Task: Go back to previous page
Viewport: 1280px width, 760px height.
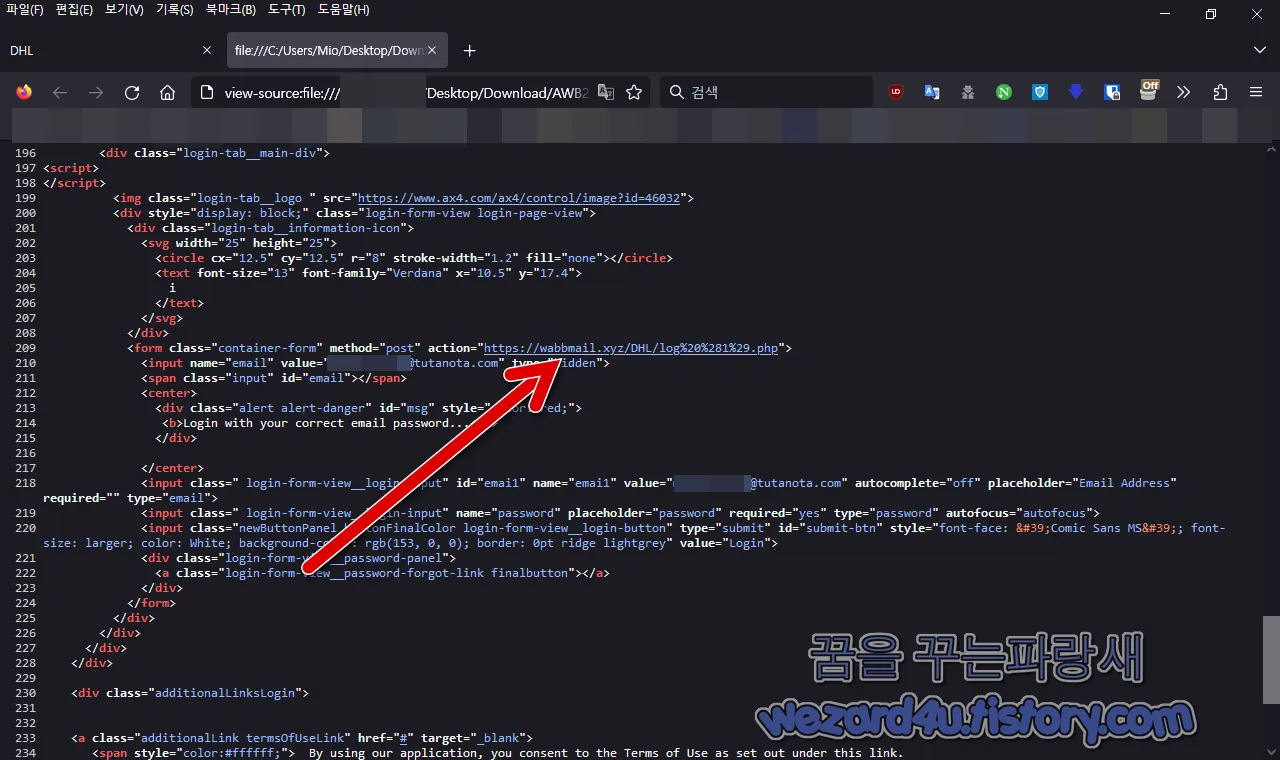Action: click(x=60, y=92)
